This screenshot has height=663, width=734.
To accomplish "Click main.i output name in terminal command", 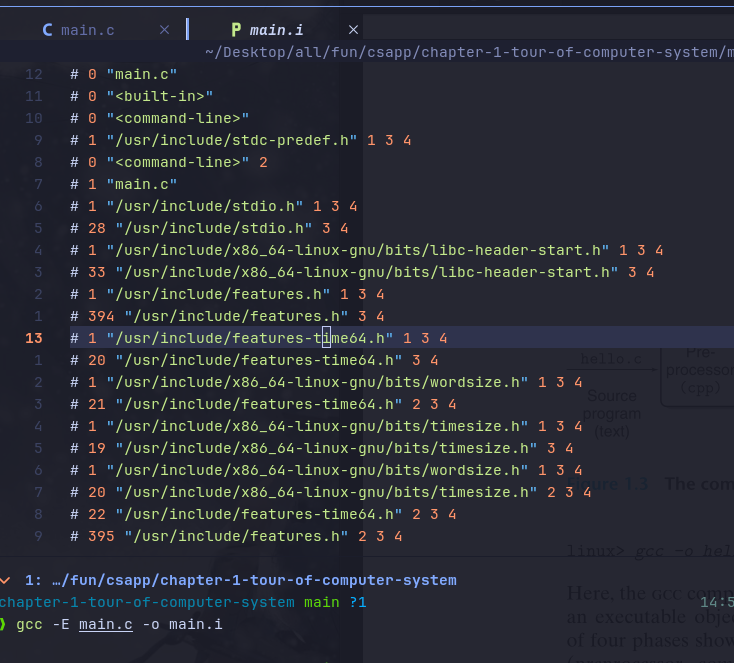I will pos(196,625).
